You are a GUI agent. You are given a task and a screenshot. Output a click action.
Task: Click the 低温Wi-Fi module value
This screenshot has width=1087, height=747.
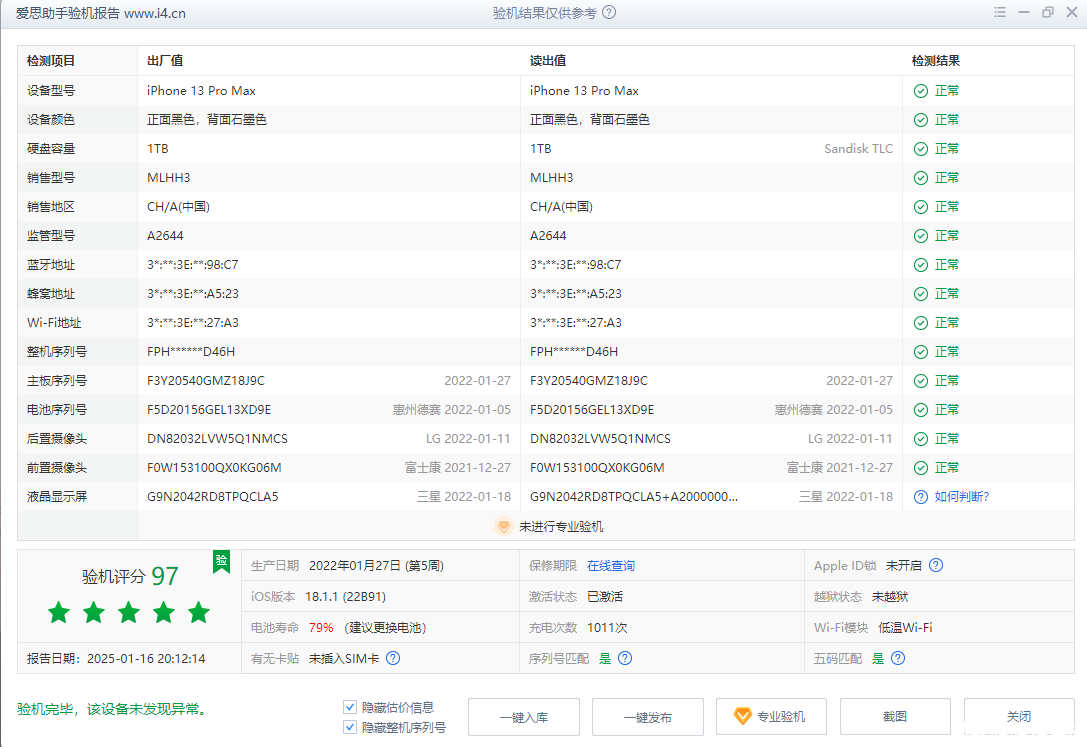click(x=905, y=628)
